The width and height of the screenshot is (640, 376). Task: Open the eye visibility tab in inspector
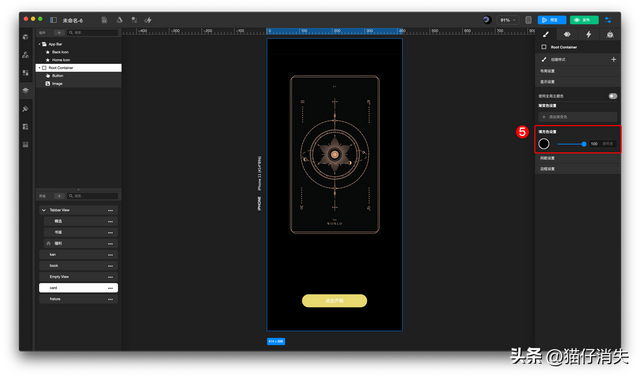(x=567, y=34)
